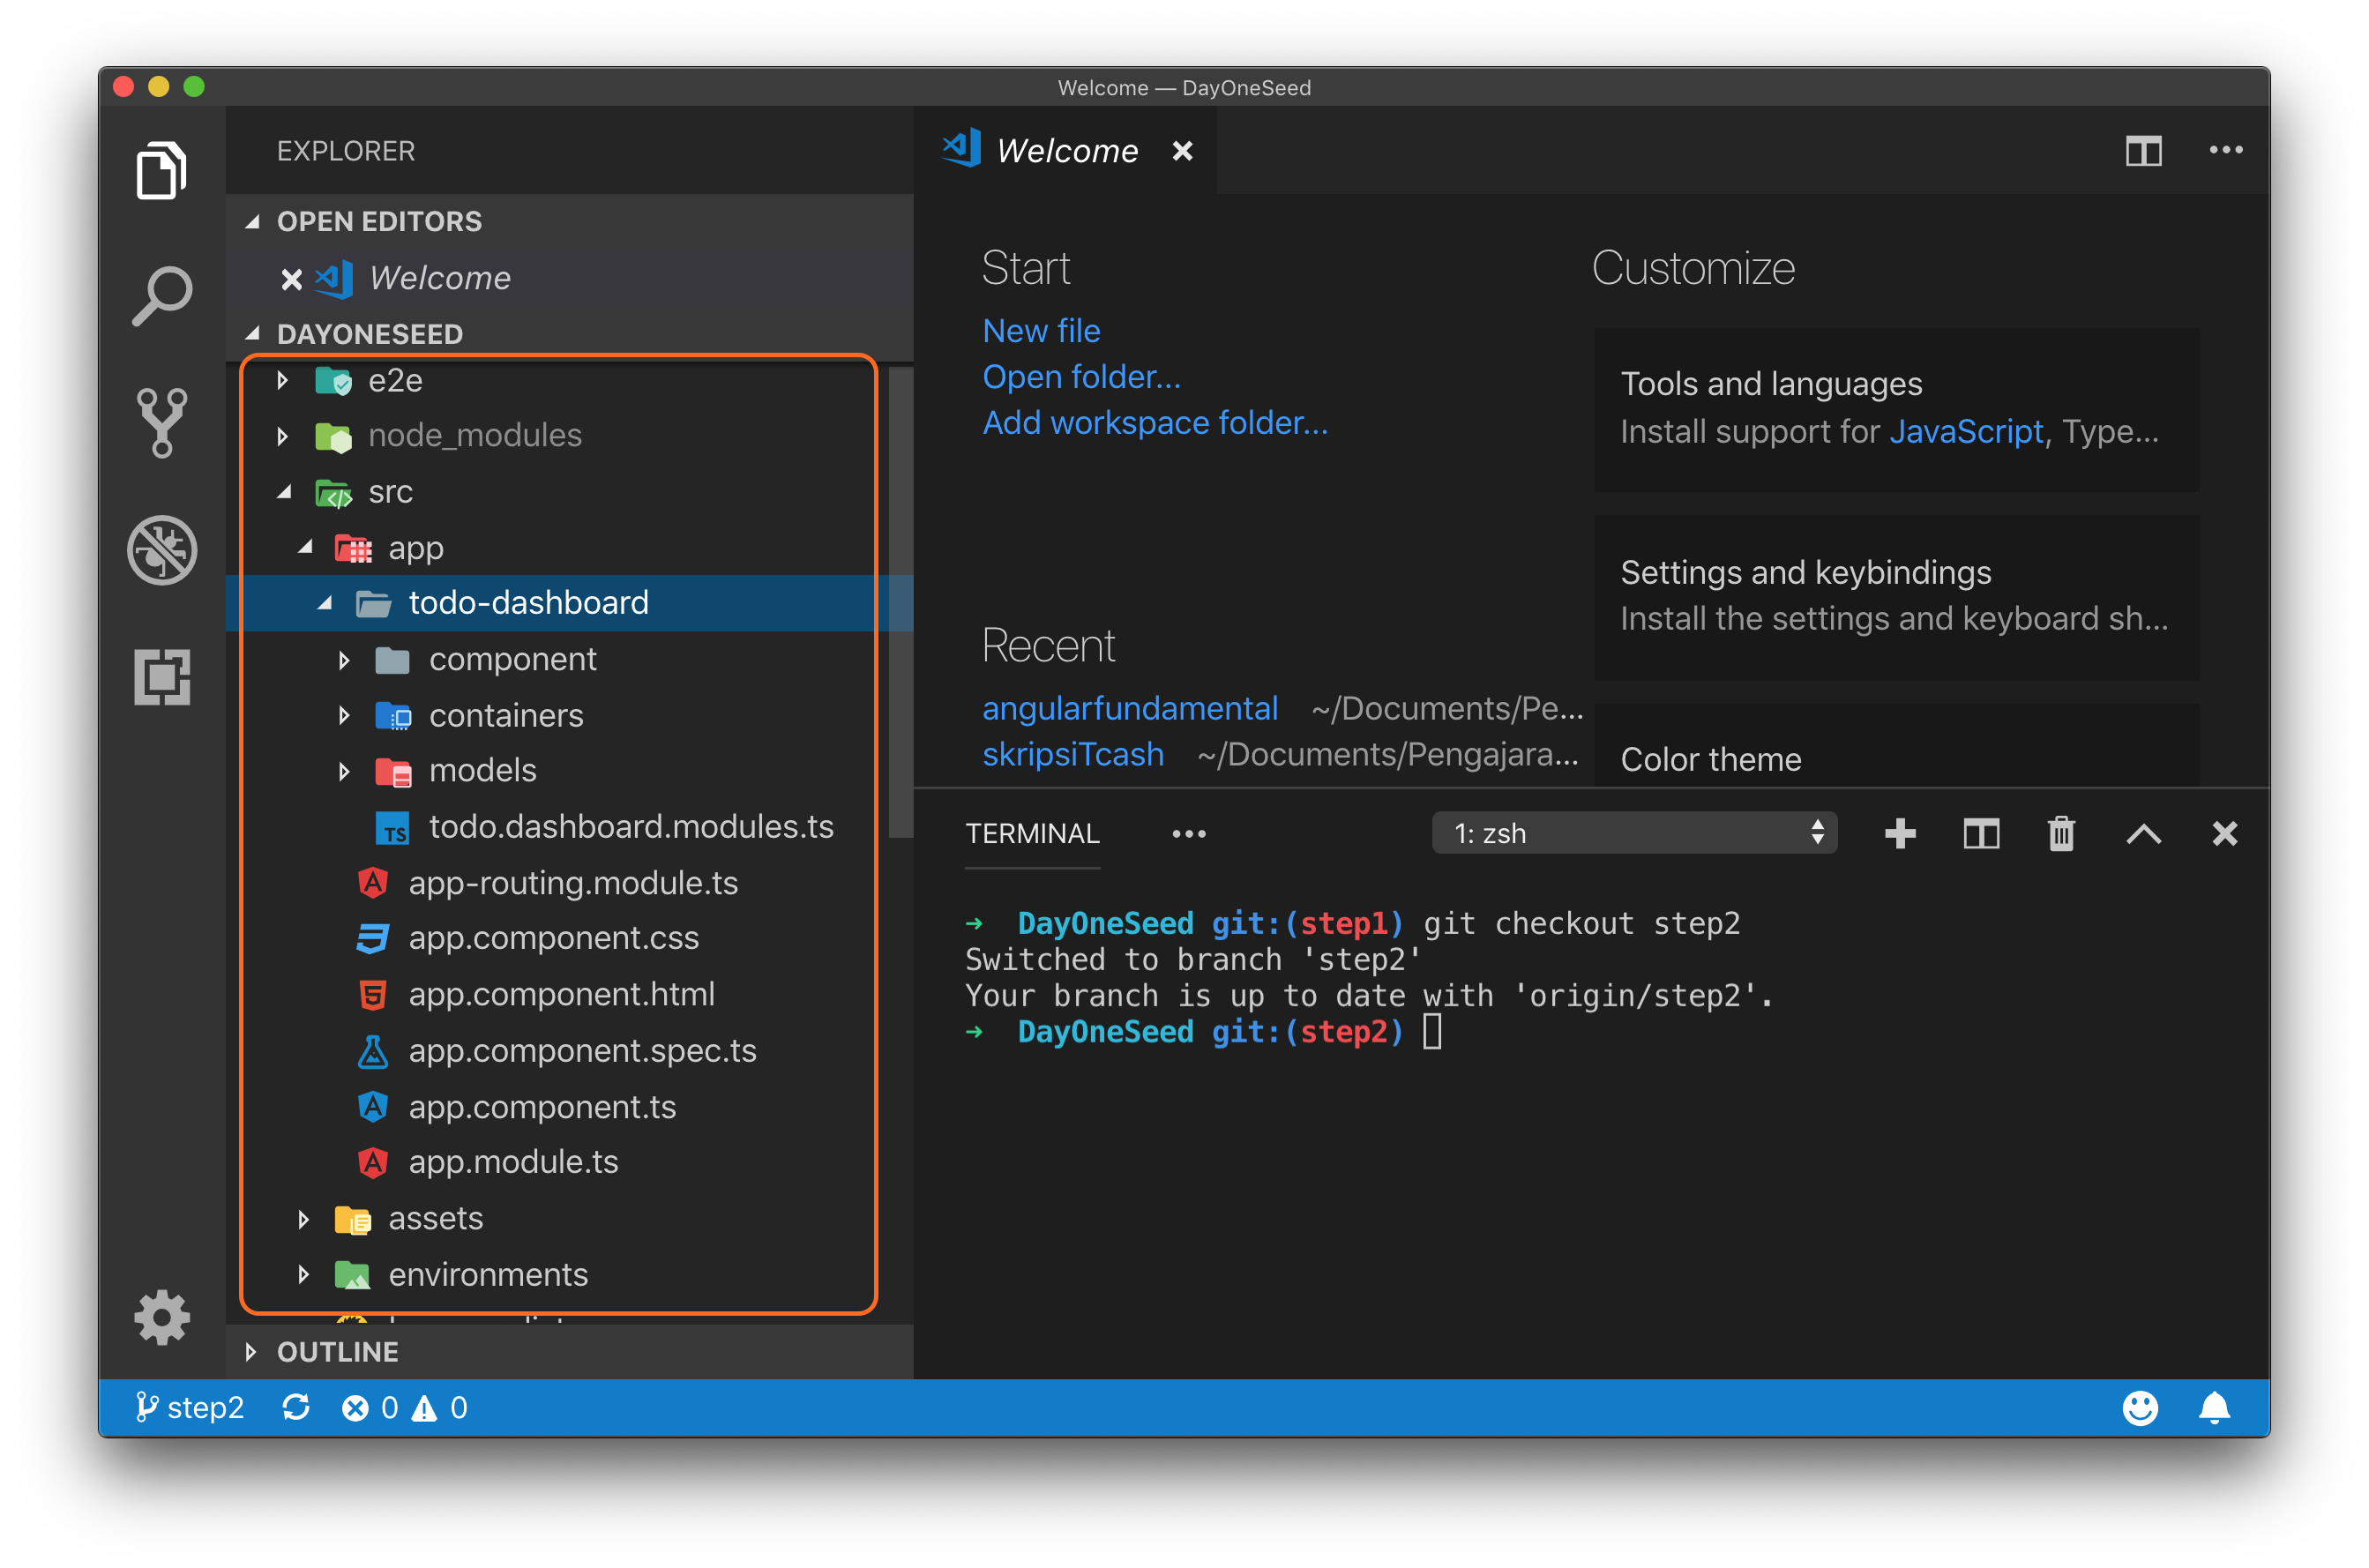The image size is (2369, 1568).
Task: Open the Debug view in activity bar
Action: (x=161, y=550)
